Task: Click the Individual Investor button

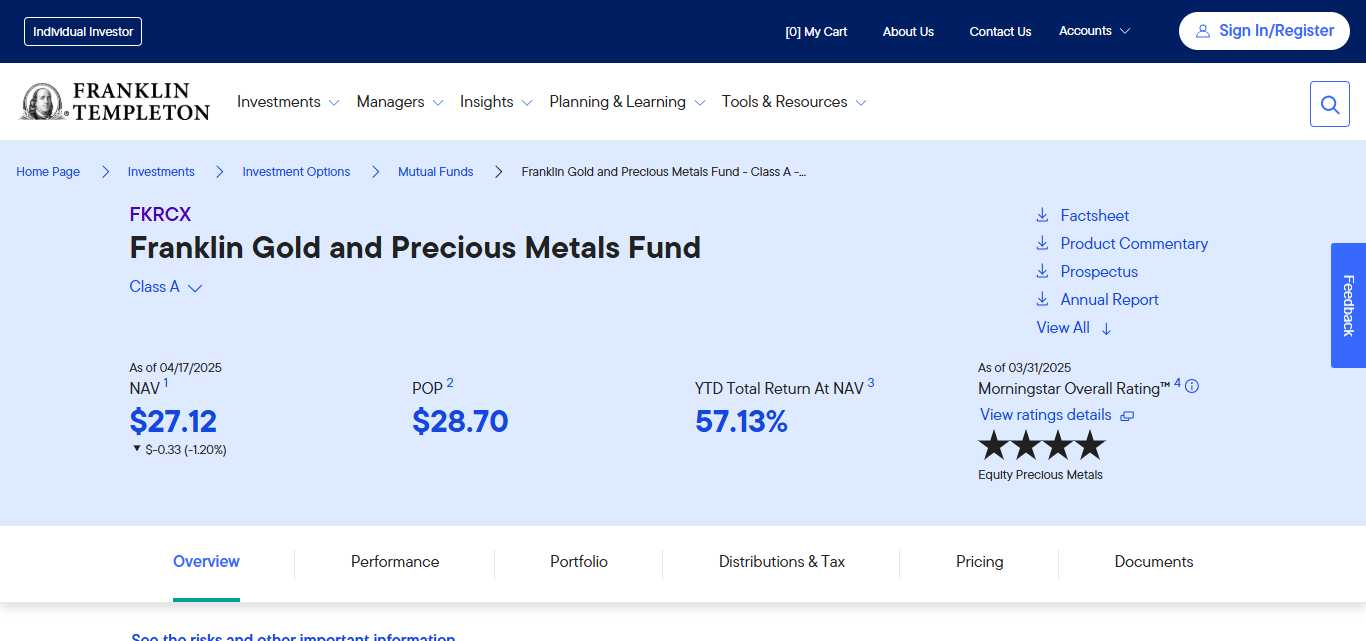Action: point(83,32)
